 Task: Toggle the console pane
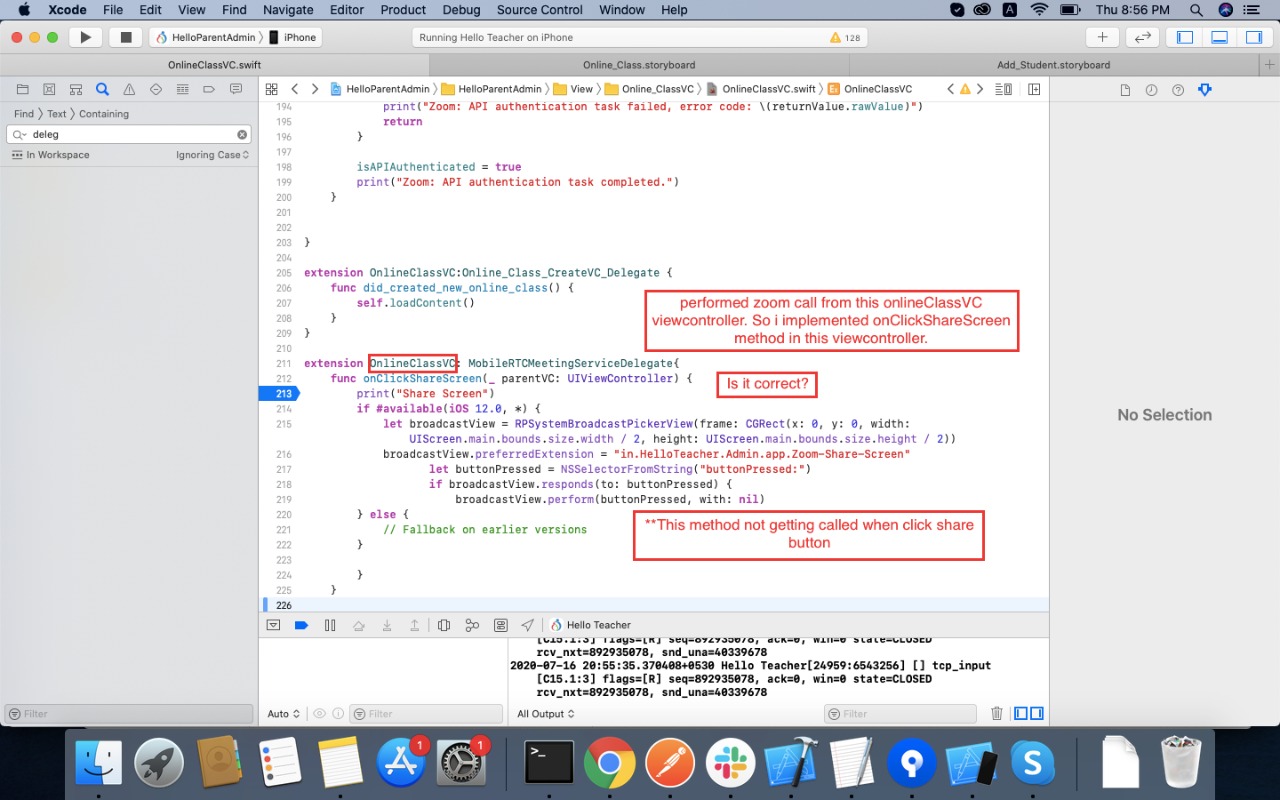click(x=1037, y=714)
